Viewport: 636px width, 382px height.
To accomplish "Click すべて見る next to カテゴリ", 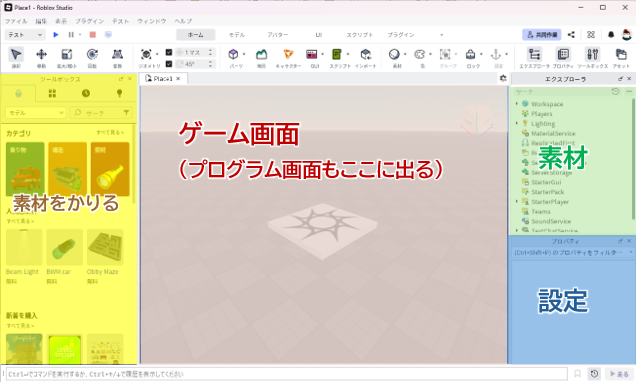I will coord(110,133).
